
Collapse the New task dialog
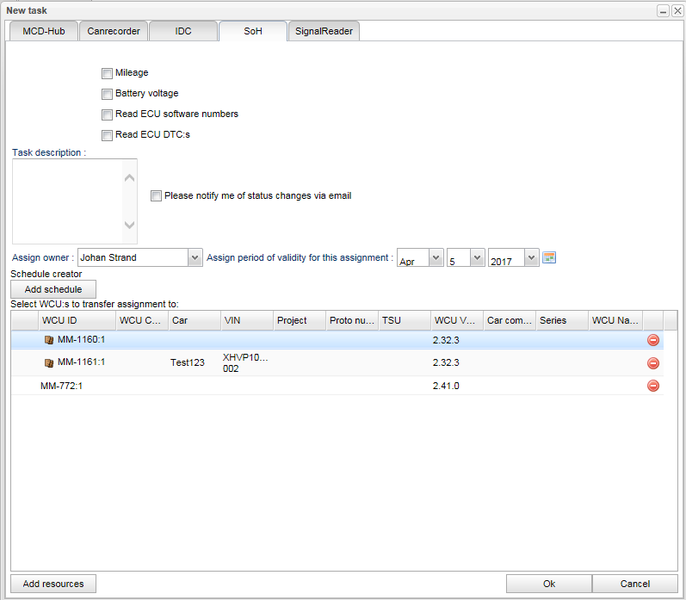click(663, 9)
